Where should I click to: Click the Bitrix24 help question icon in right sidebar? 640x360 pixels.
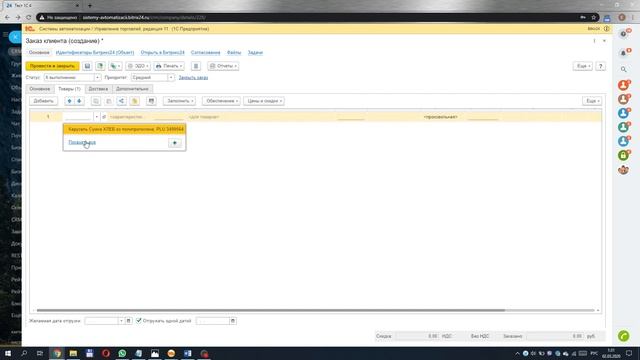[x=623, y=34]
